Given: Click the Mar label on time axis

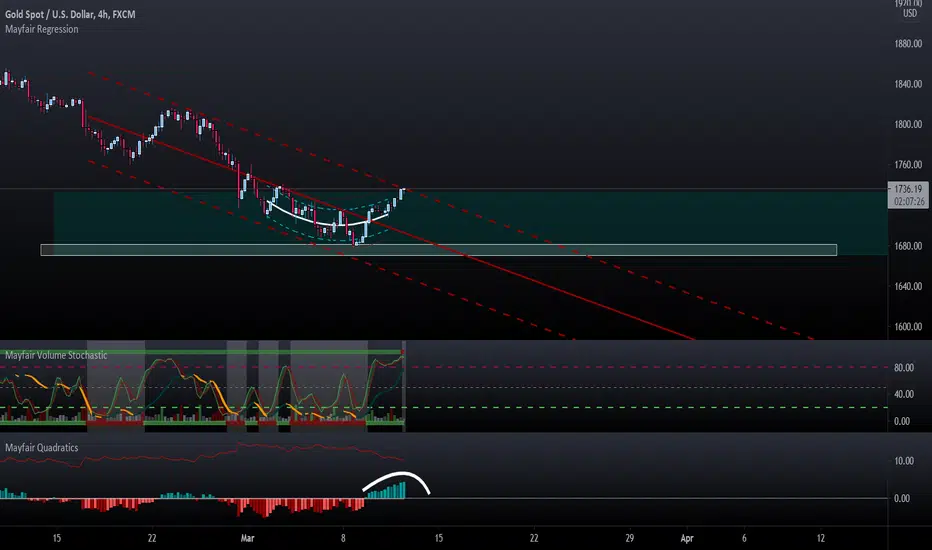Looking at the screenshot, I should point(247,538).
